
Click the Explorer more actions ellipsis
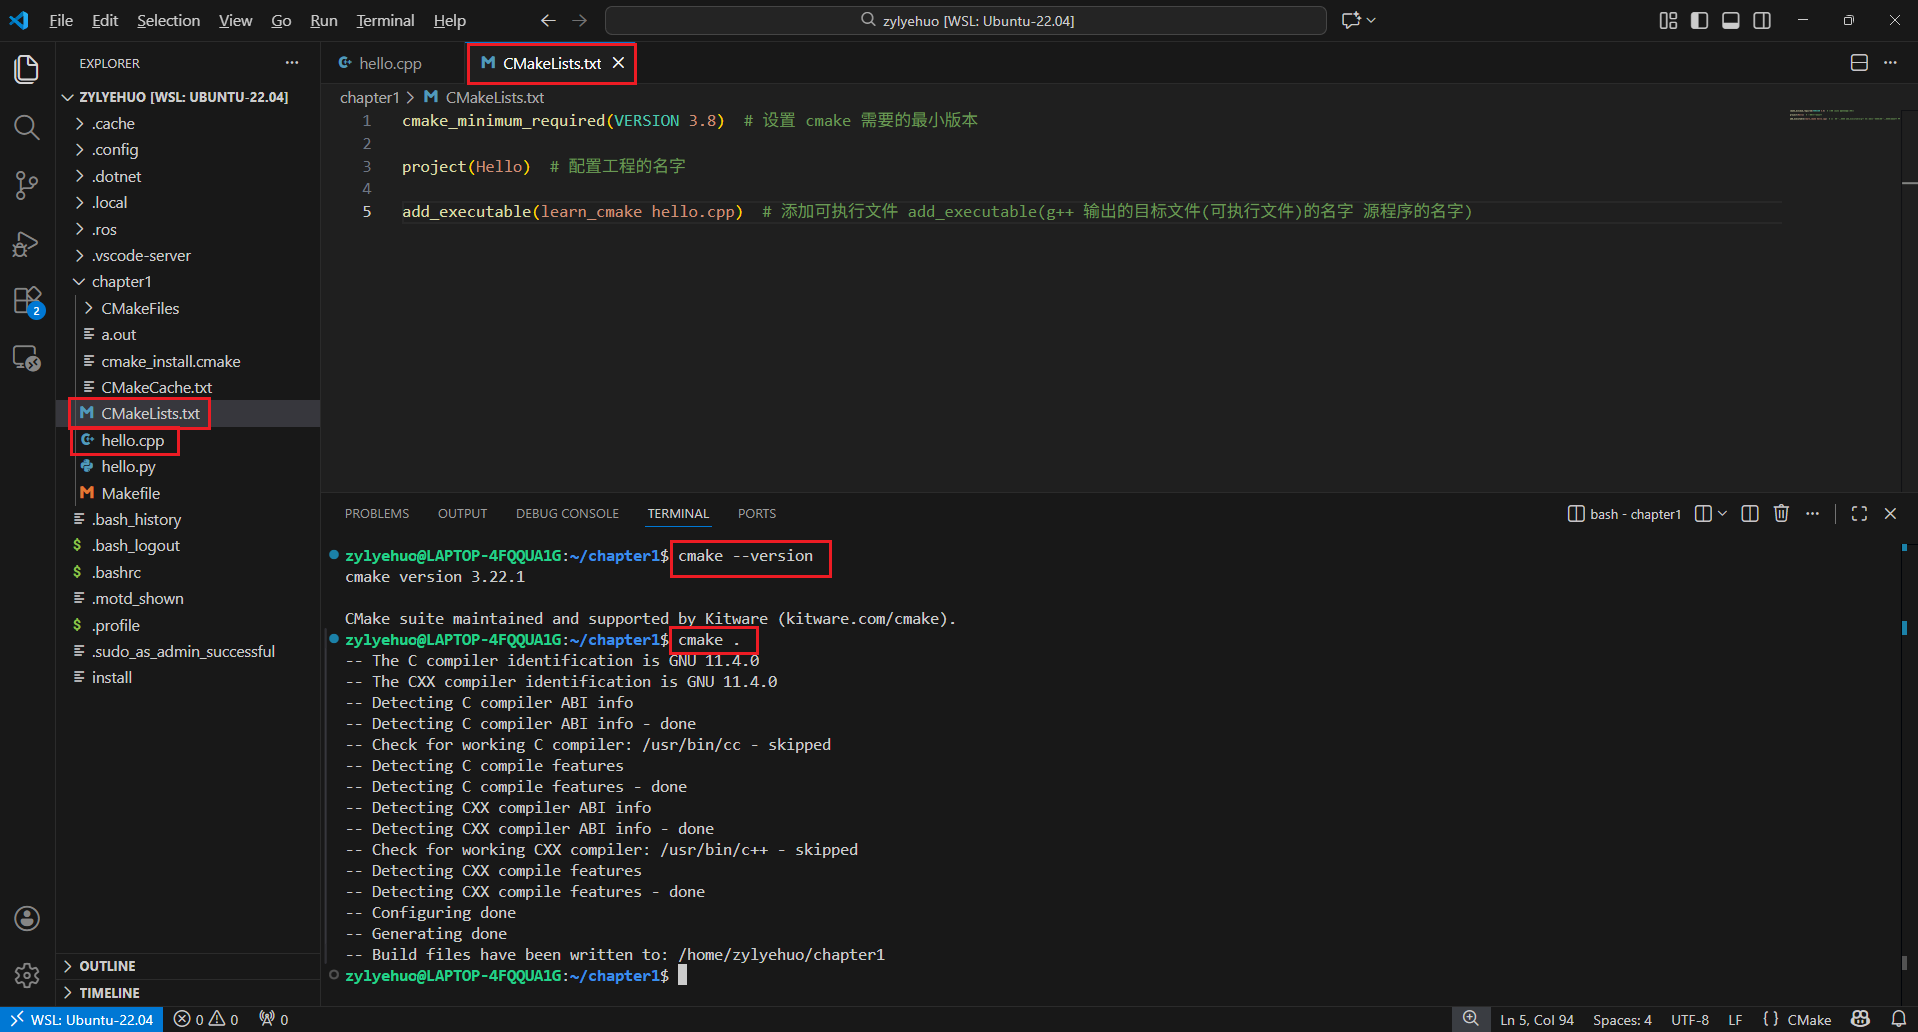pyautogui.click(x=292, y=63)
